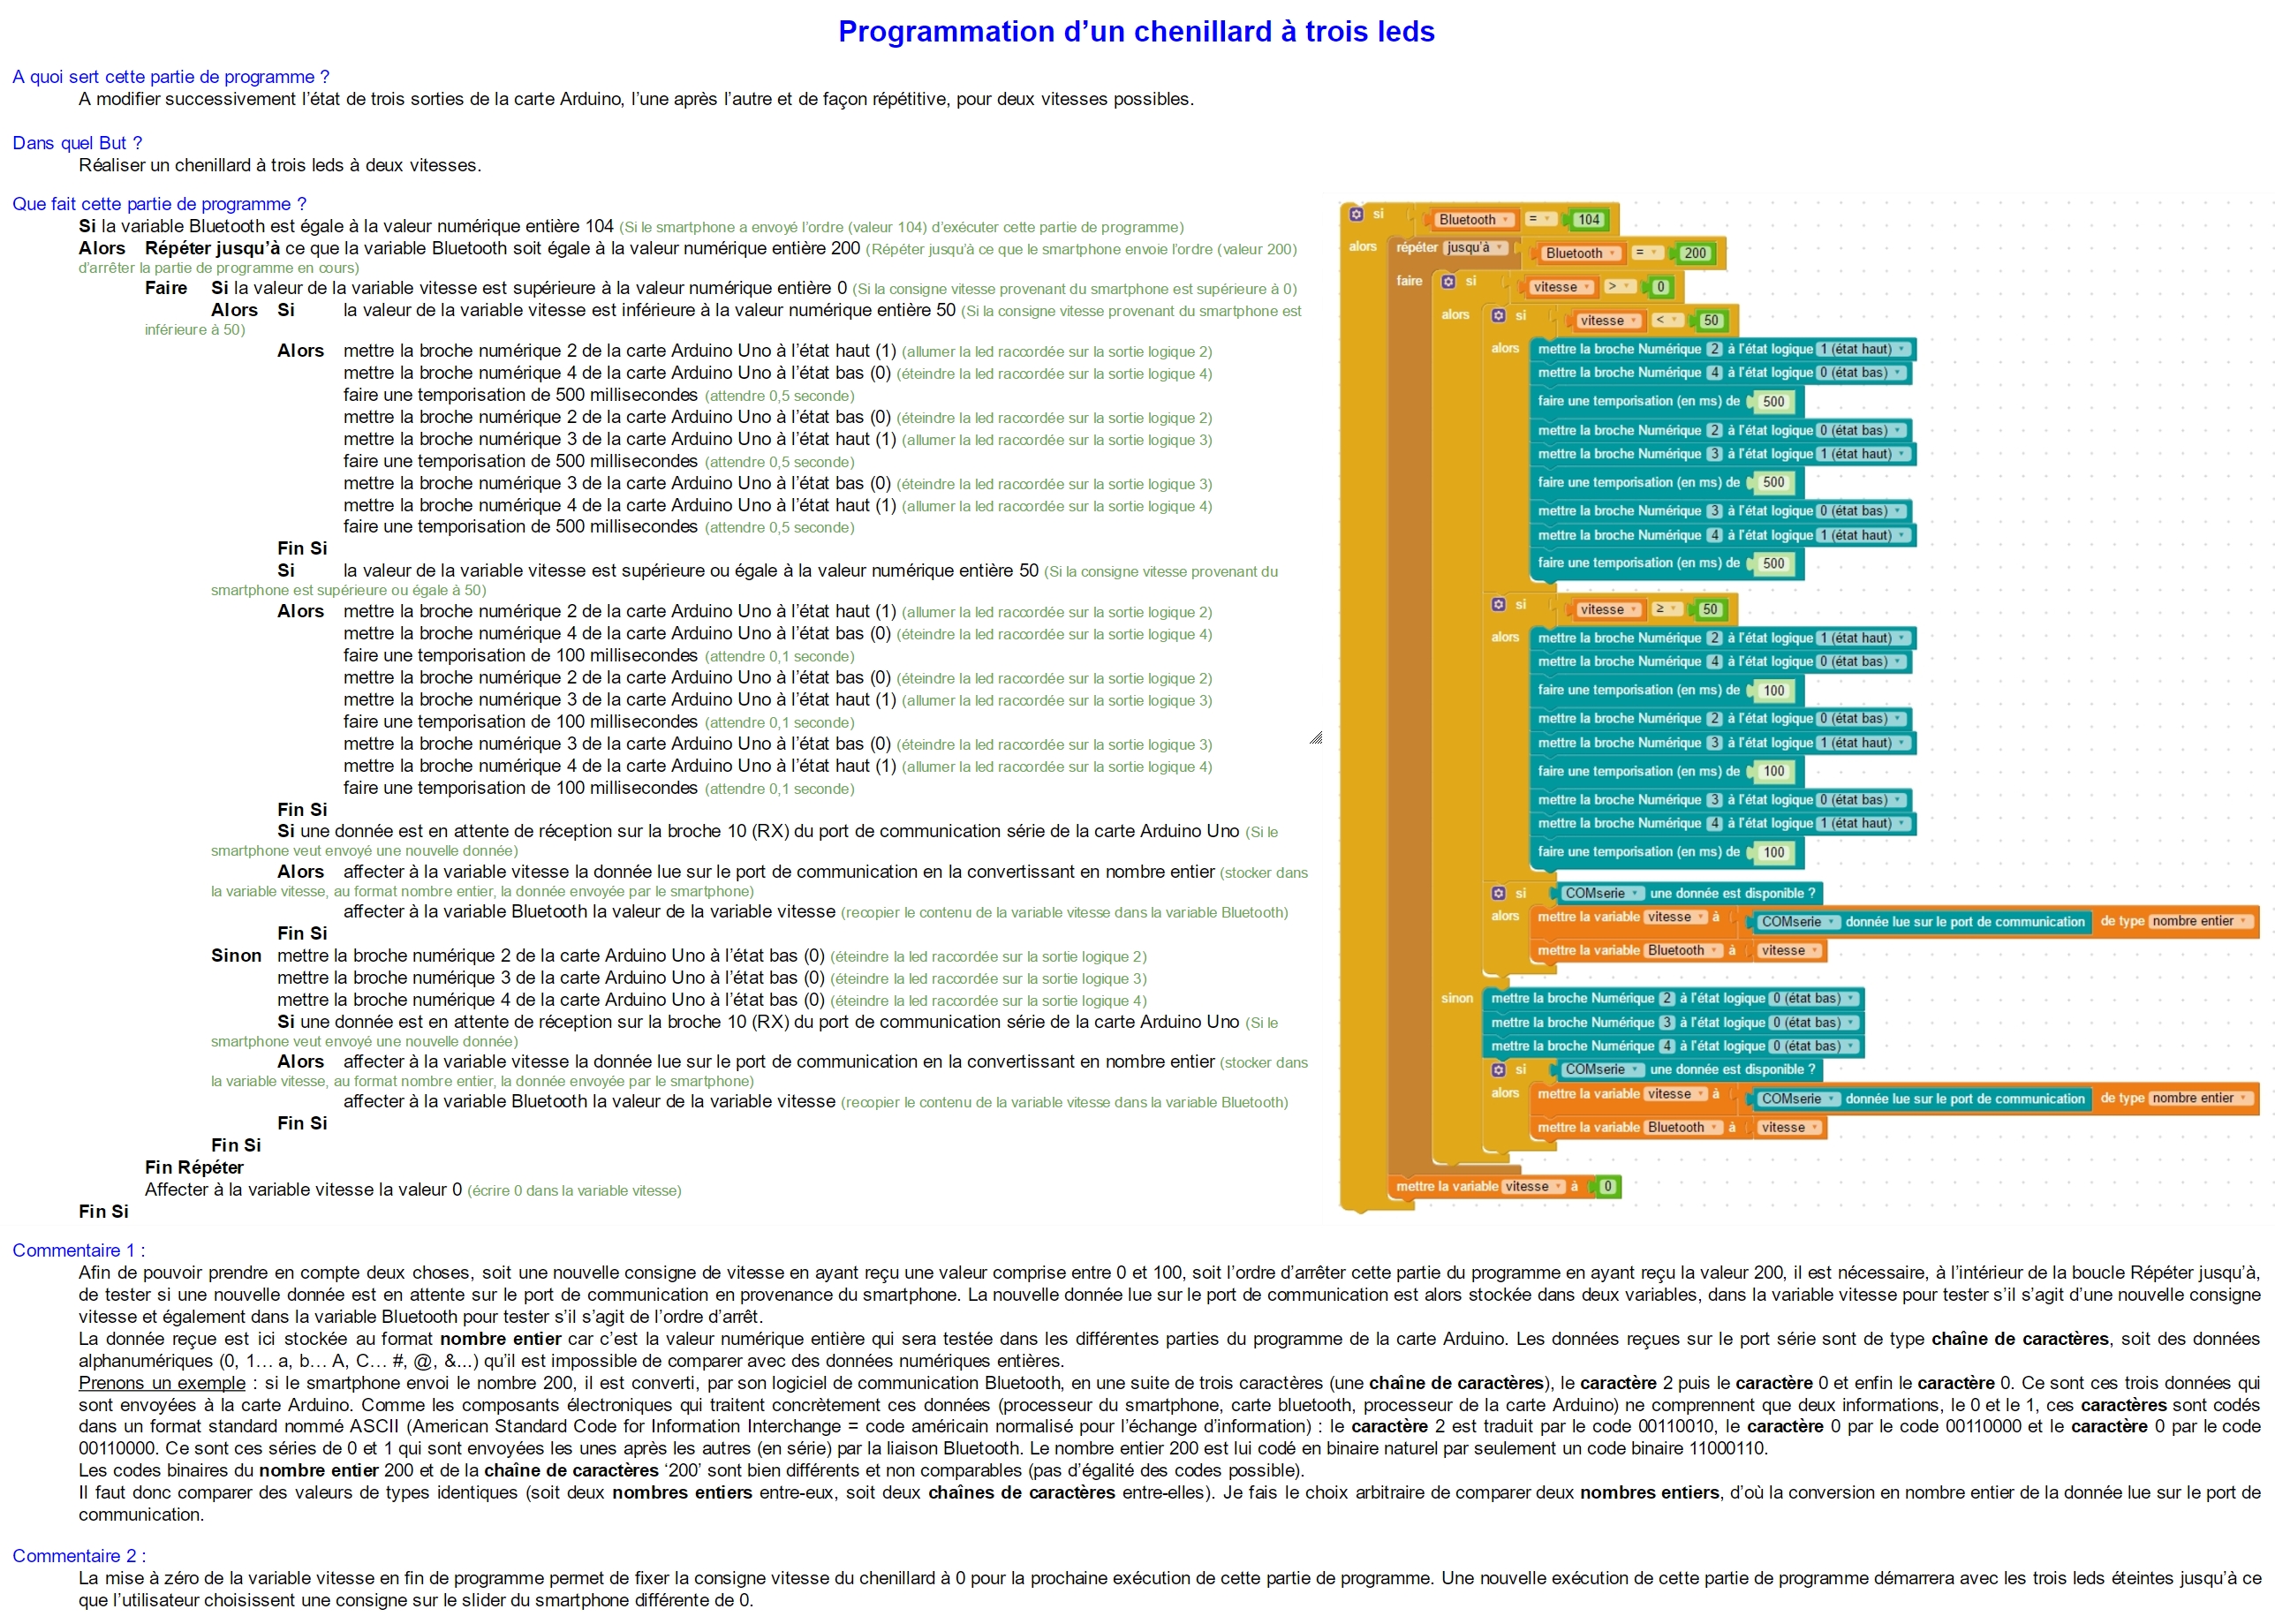2275x1624 pixels.
Task: Click the number field showing 200
Action: pyautogui.click(x=1695, y=254)
